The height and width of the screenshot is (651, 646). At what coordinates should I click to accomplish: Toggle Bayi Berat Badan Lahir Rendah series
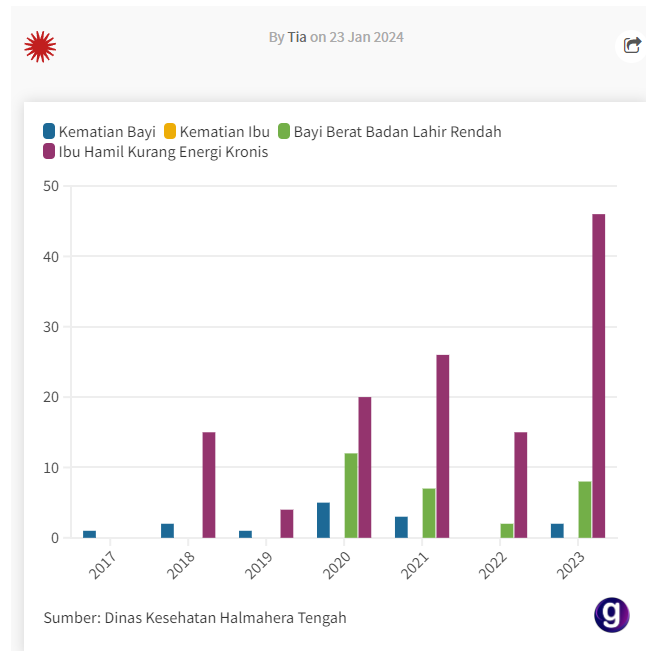[397, 132]
